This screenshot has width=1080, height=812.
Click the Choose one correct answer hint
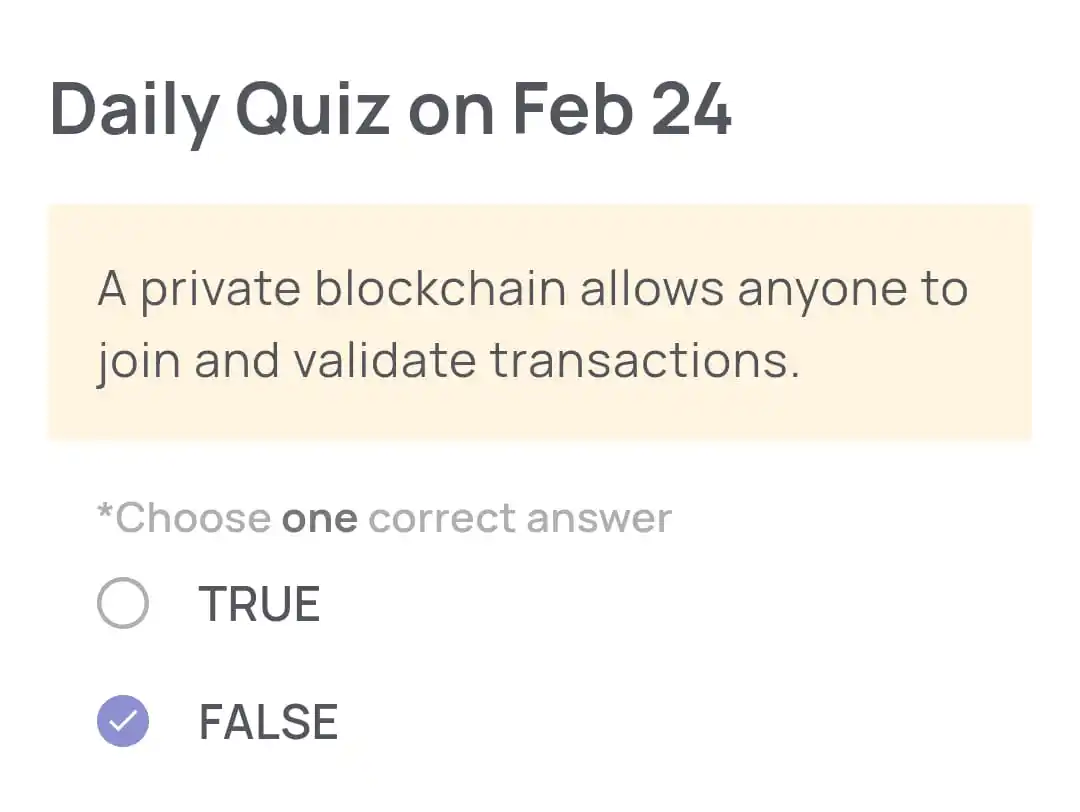point(384,518)
